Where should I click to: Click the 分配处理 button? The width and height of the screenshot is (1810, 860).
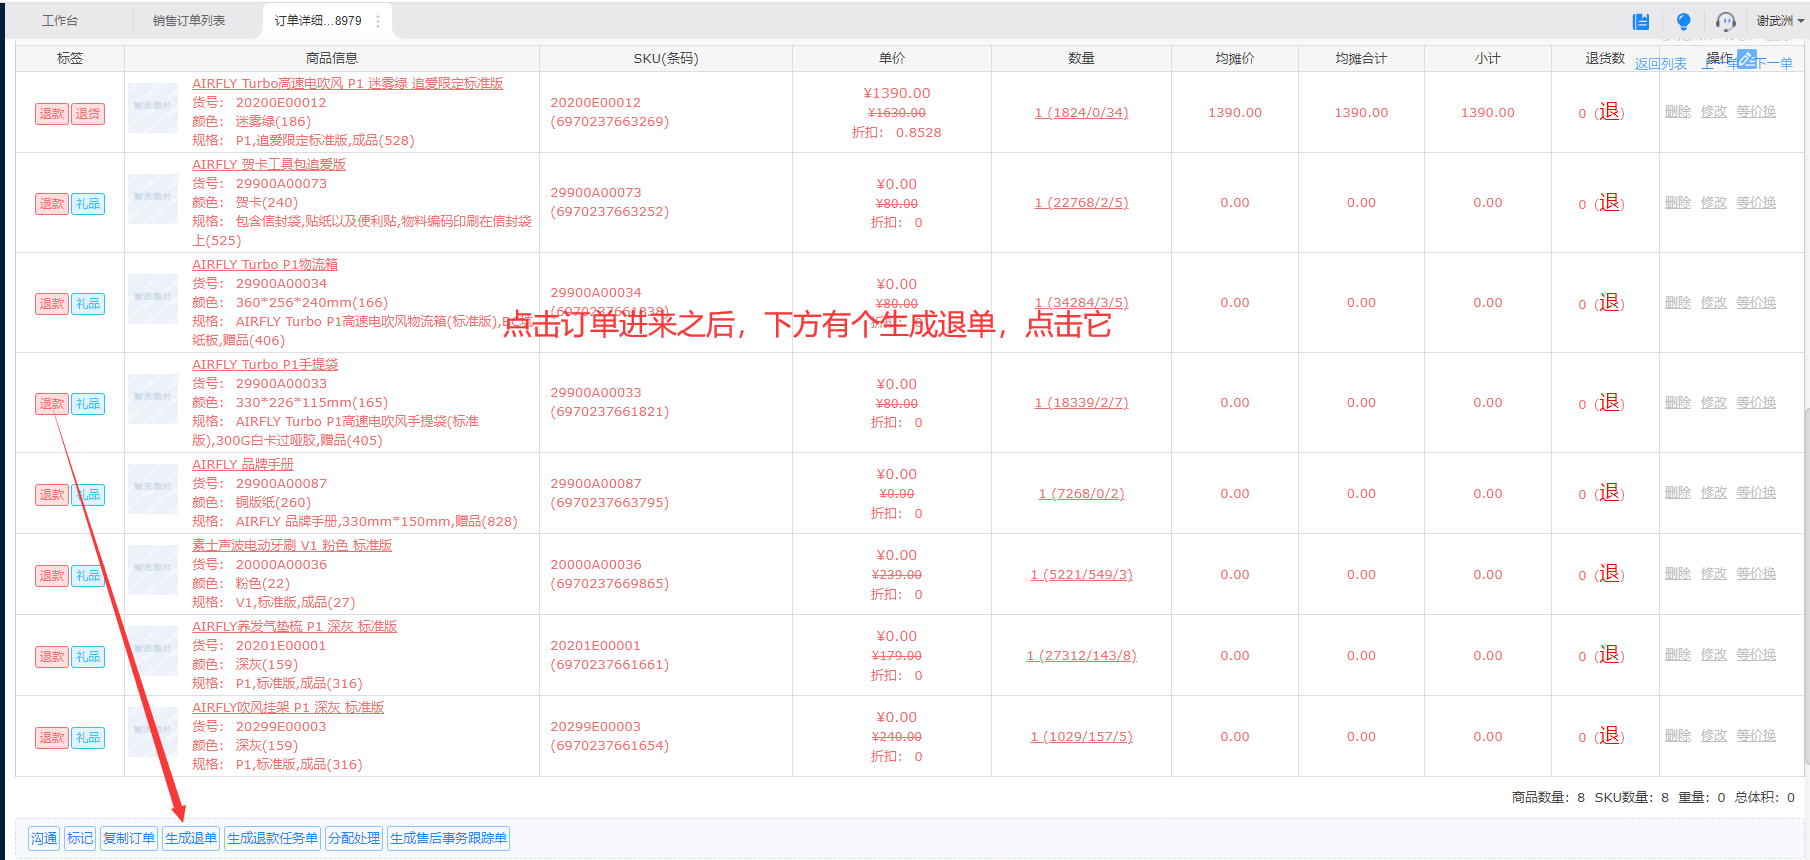354,838
